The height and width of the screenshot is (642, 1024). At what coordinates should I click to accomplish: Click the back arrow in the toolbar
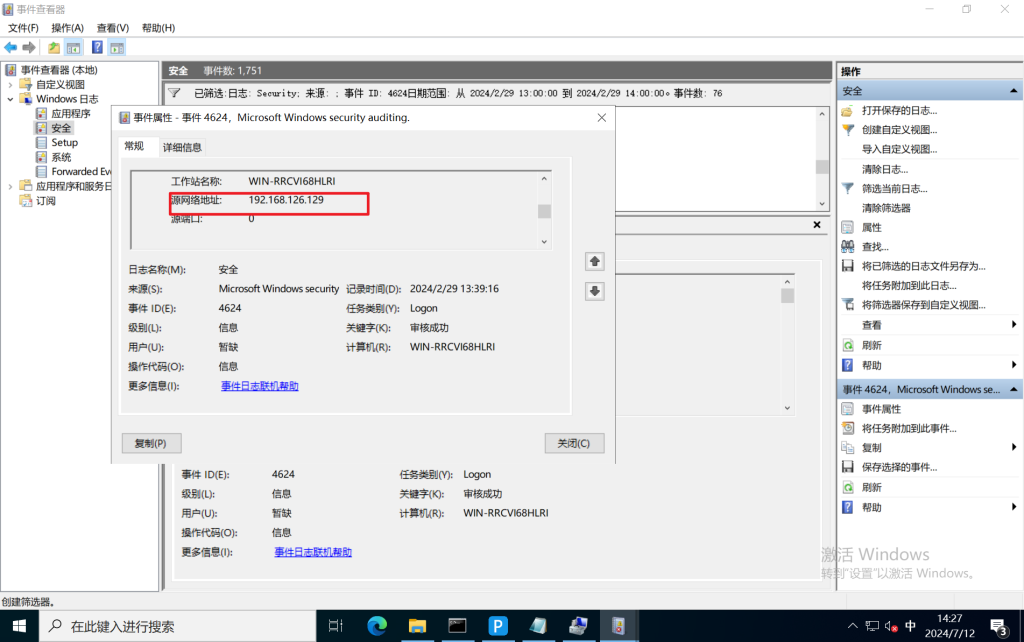[10, 47]
